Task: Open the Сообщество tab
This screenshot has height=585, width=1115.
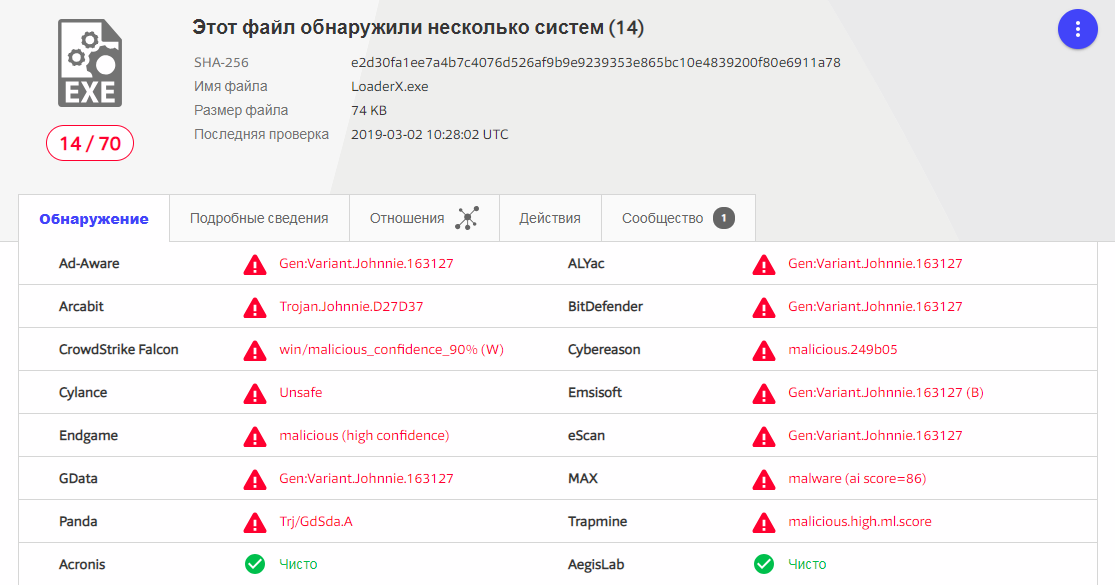Action: [662, 218]
